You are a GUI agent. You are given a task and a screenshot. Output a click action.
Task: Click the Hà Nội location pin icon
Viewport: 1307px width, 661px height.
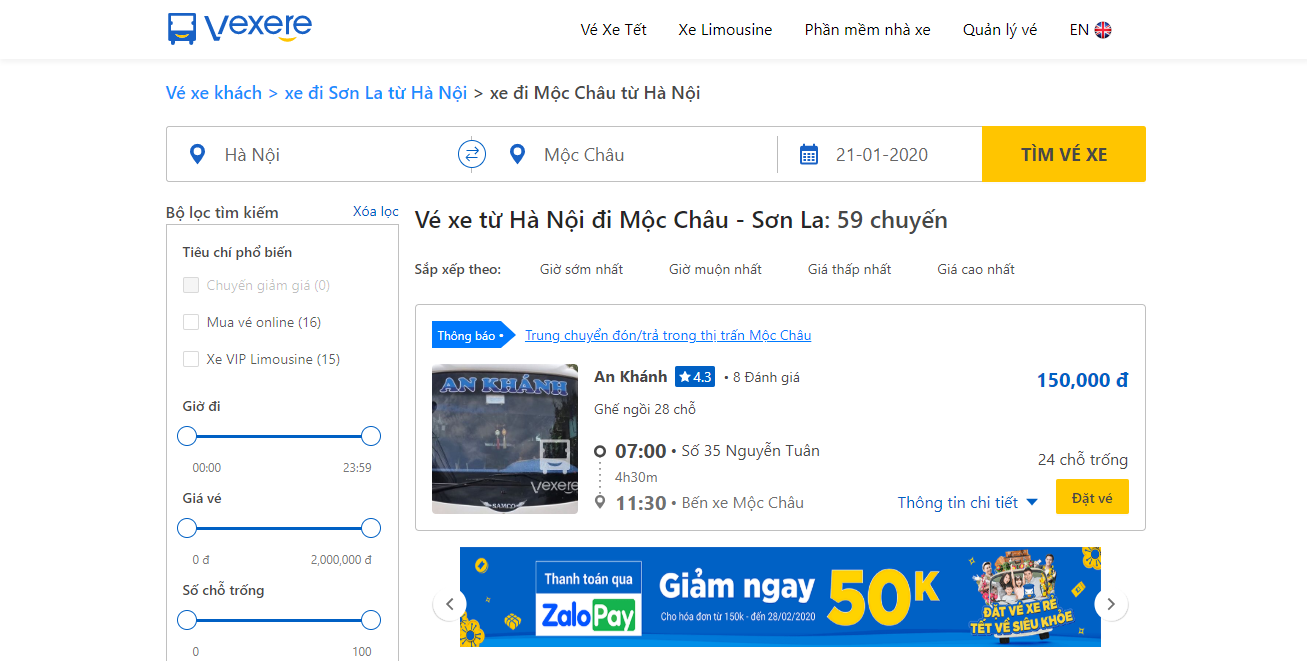tap(198, 154)
